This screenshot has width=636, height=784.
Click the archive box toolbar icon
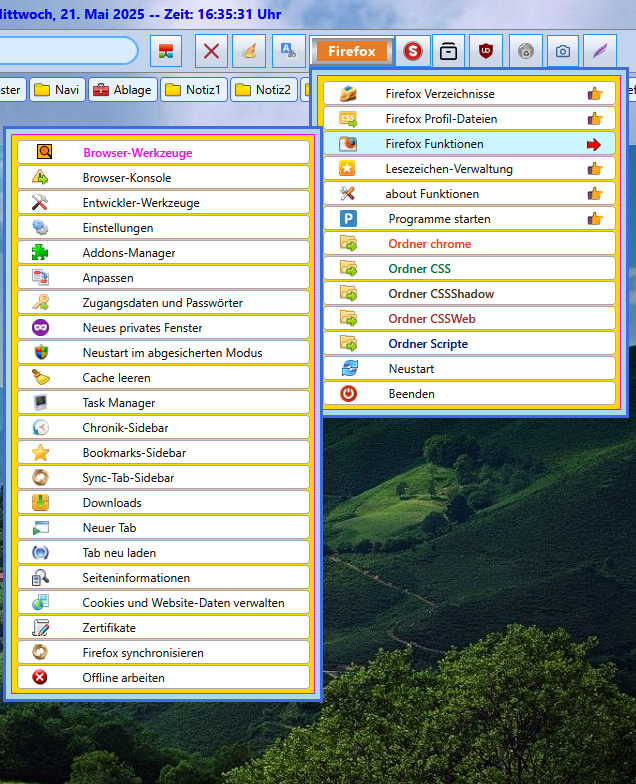click(448, 51)
